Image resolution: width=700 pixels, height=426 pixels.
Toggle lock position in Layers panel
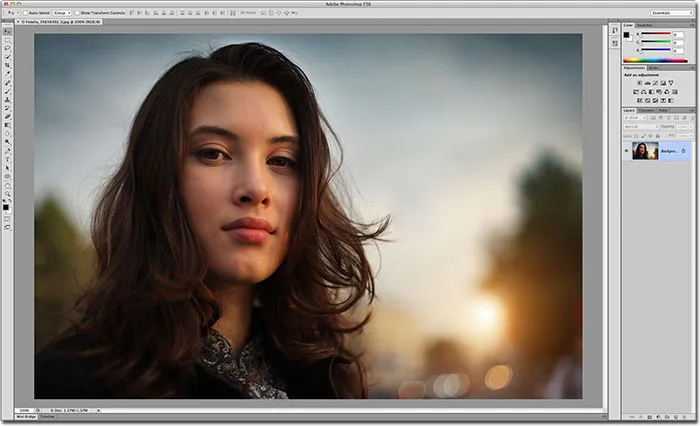(x=650, y=136)
